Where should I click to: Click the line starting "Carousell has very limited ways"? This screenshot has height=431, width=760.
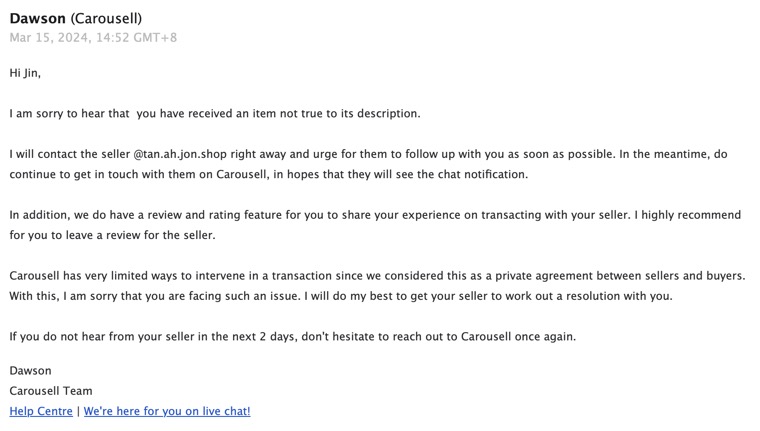(x=100, y=275)
